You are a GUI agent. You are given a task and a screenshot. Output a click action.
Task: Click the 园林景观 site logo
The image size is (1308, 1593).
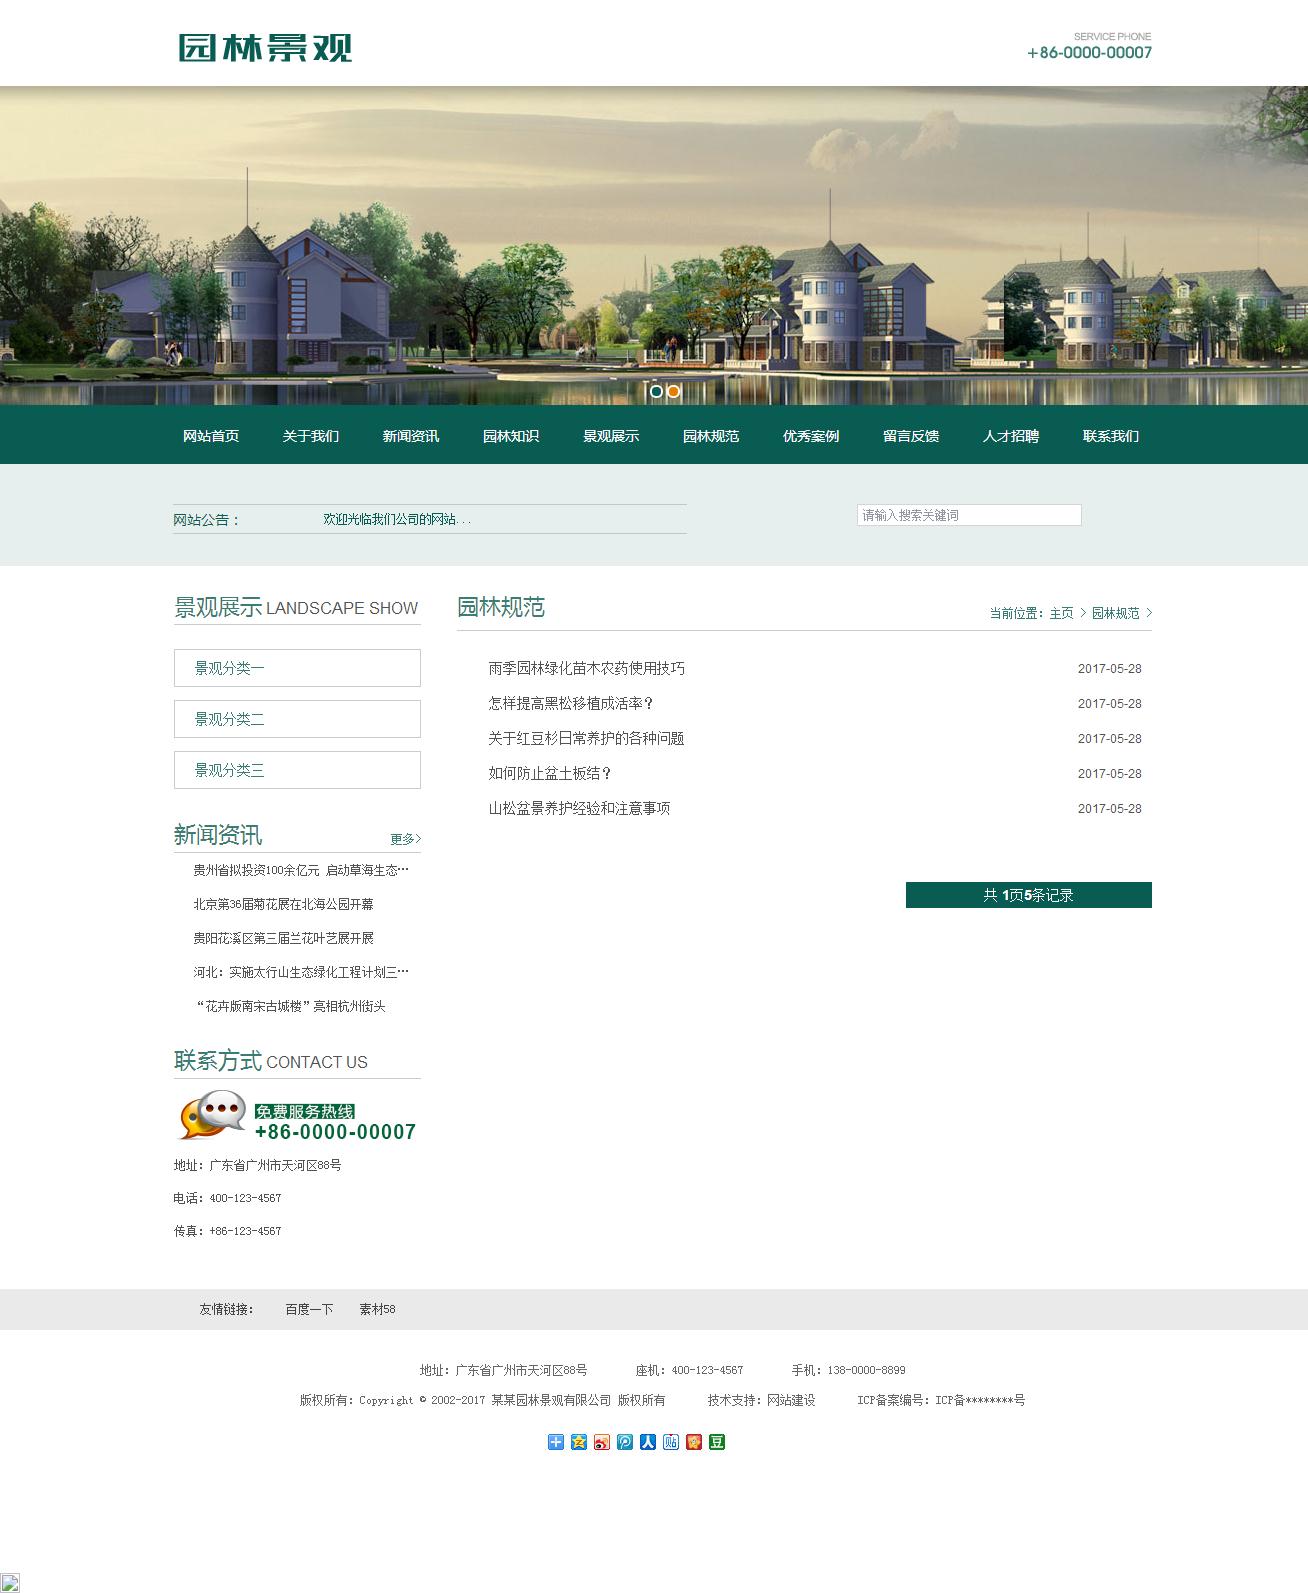coord(265,47)
